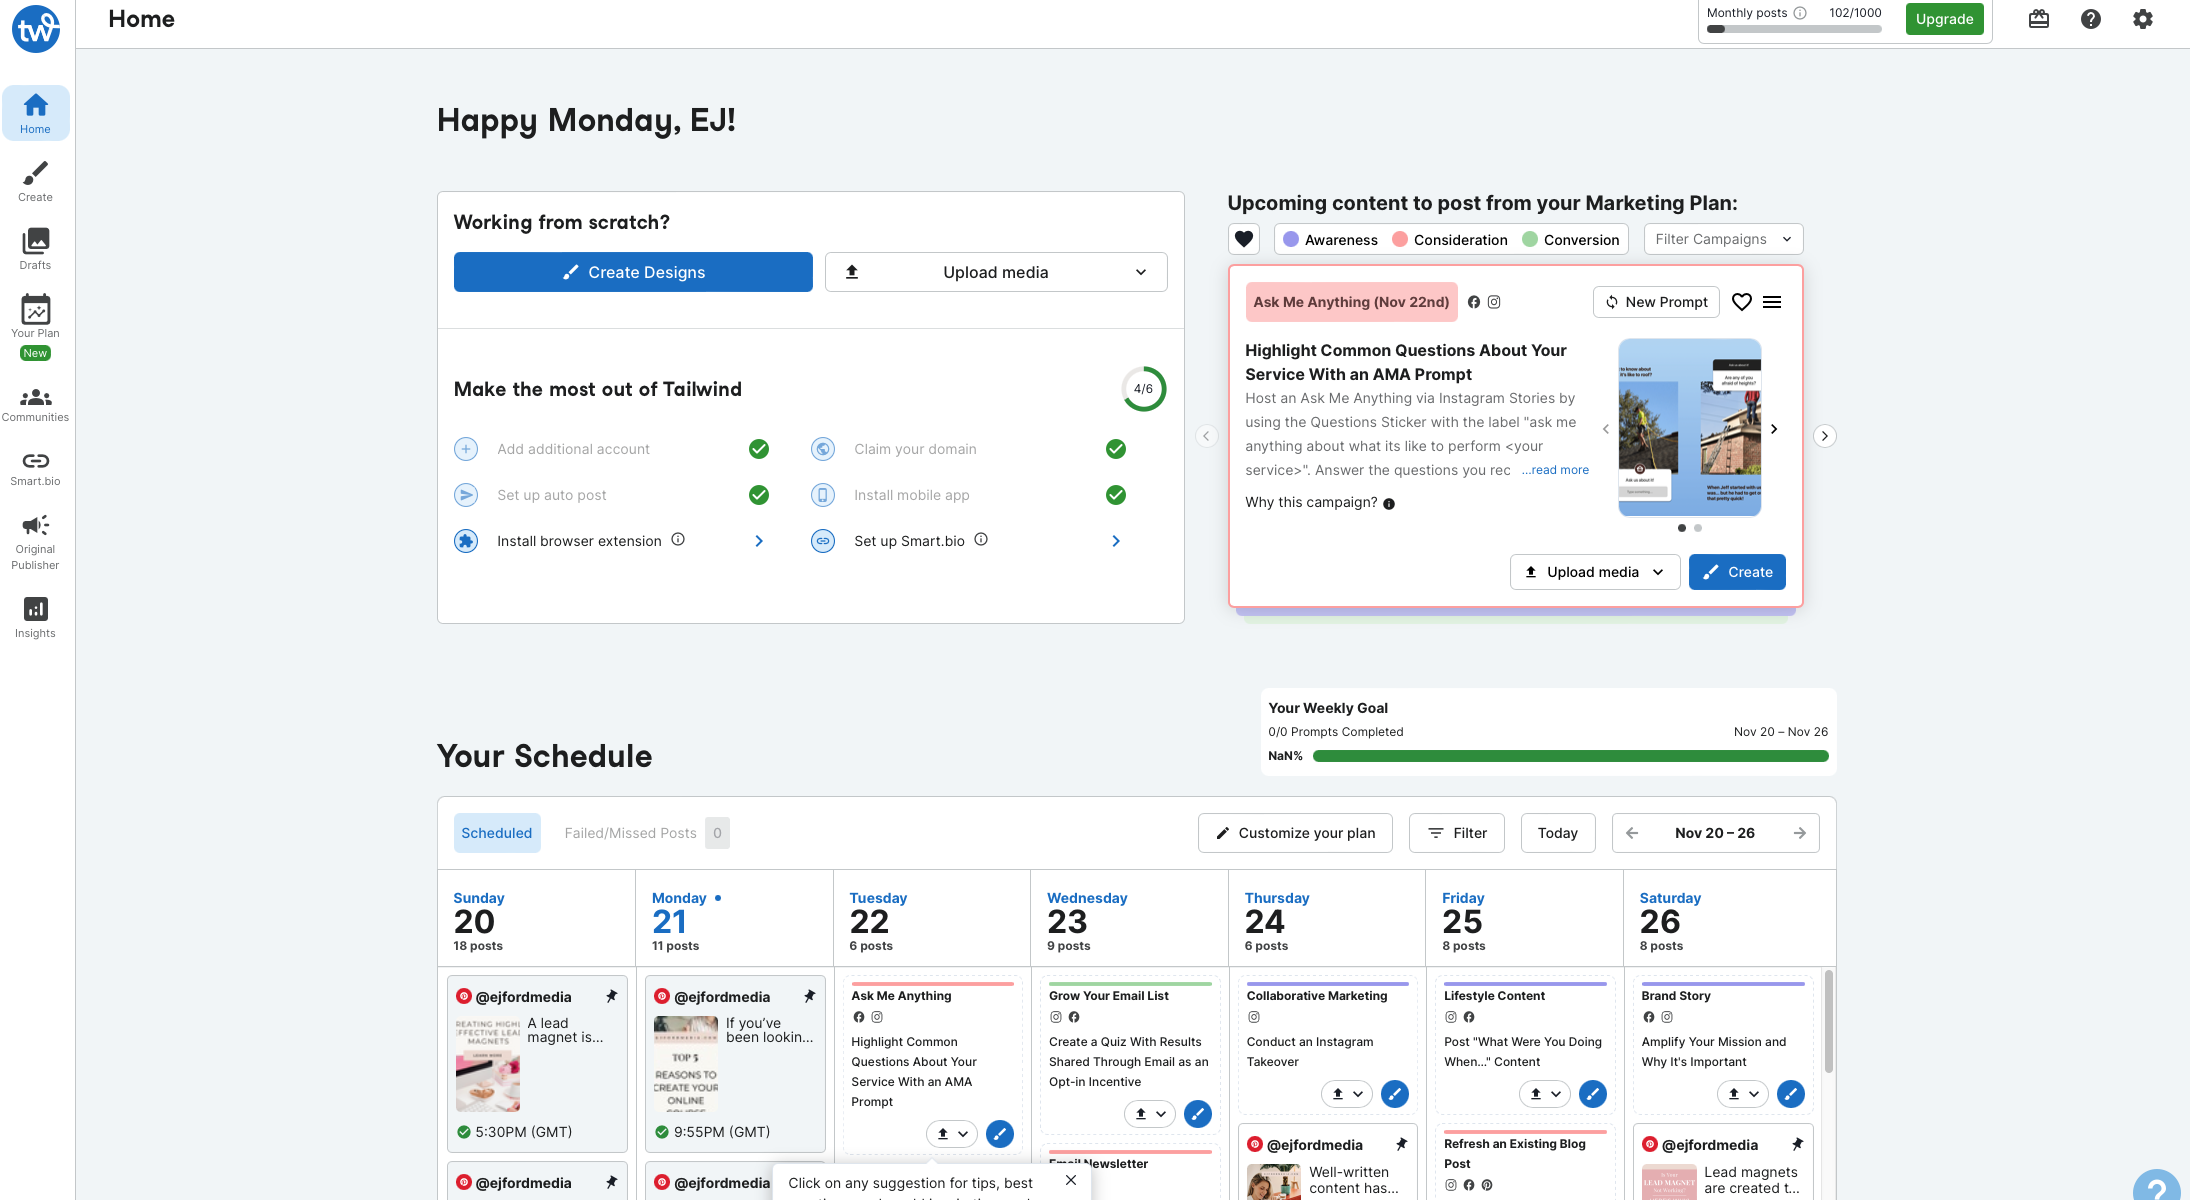Viewport: 2190px width, 1200px height.
Task: Toggle Conversion campaign filter
Action: click(1570, 240)
